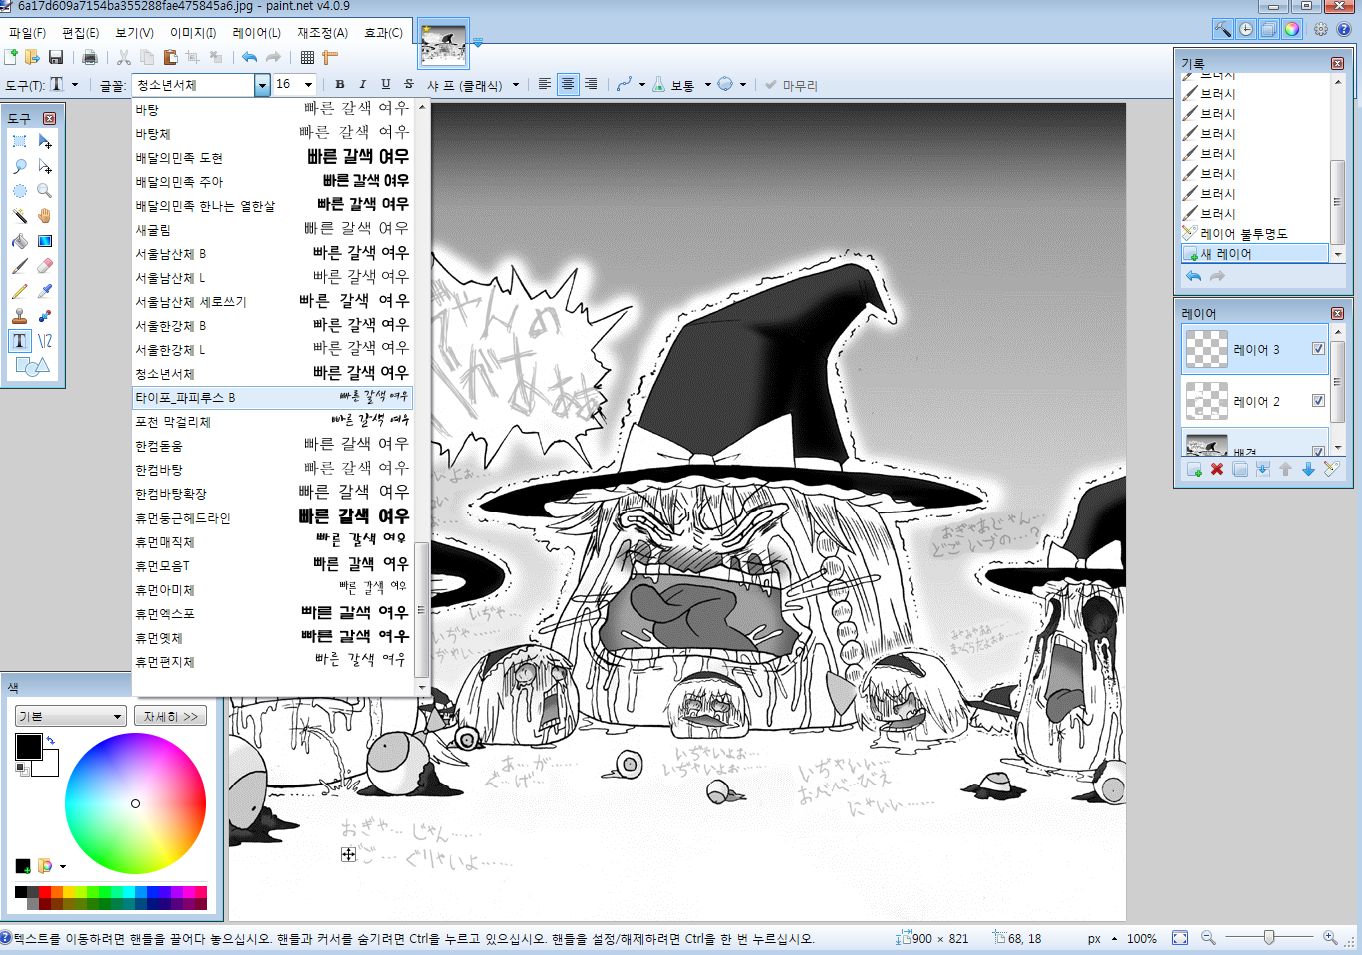Open the 레이어(L) menu
The height and width of the screenshot is (955, 1362).
tap(256, 33)
